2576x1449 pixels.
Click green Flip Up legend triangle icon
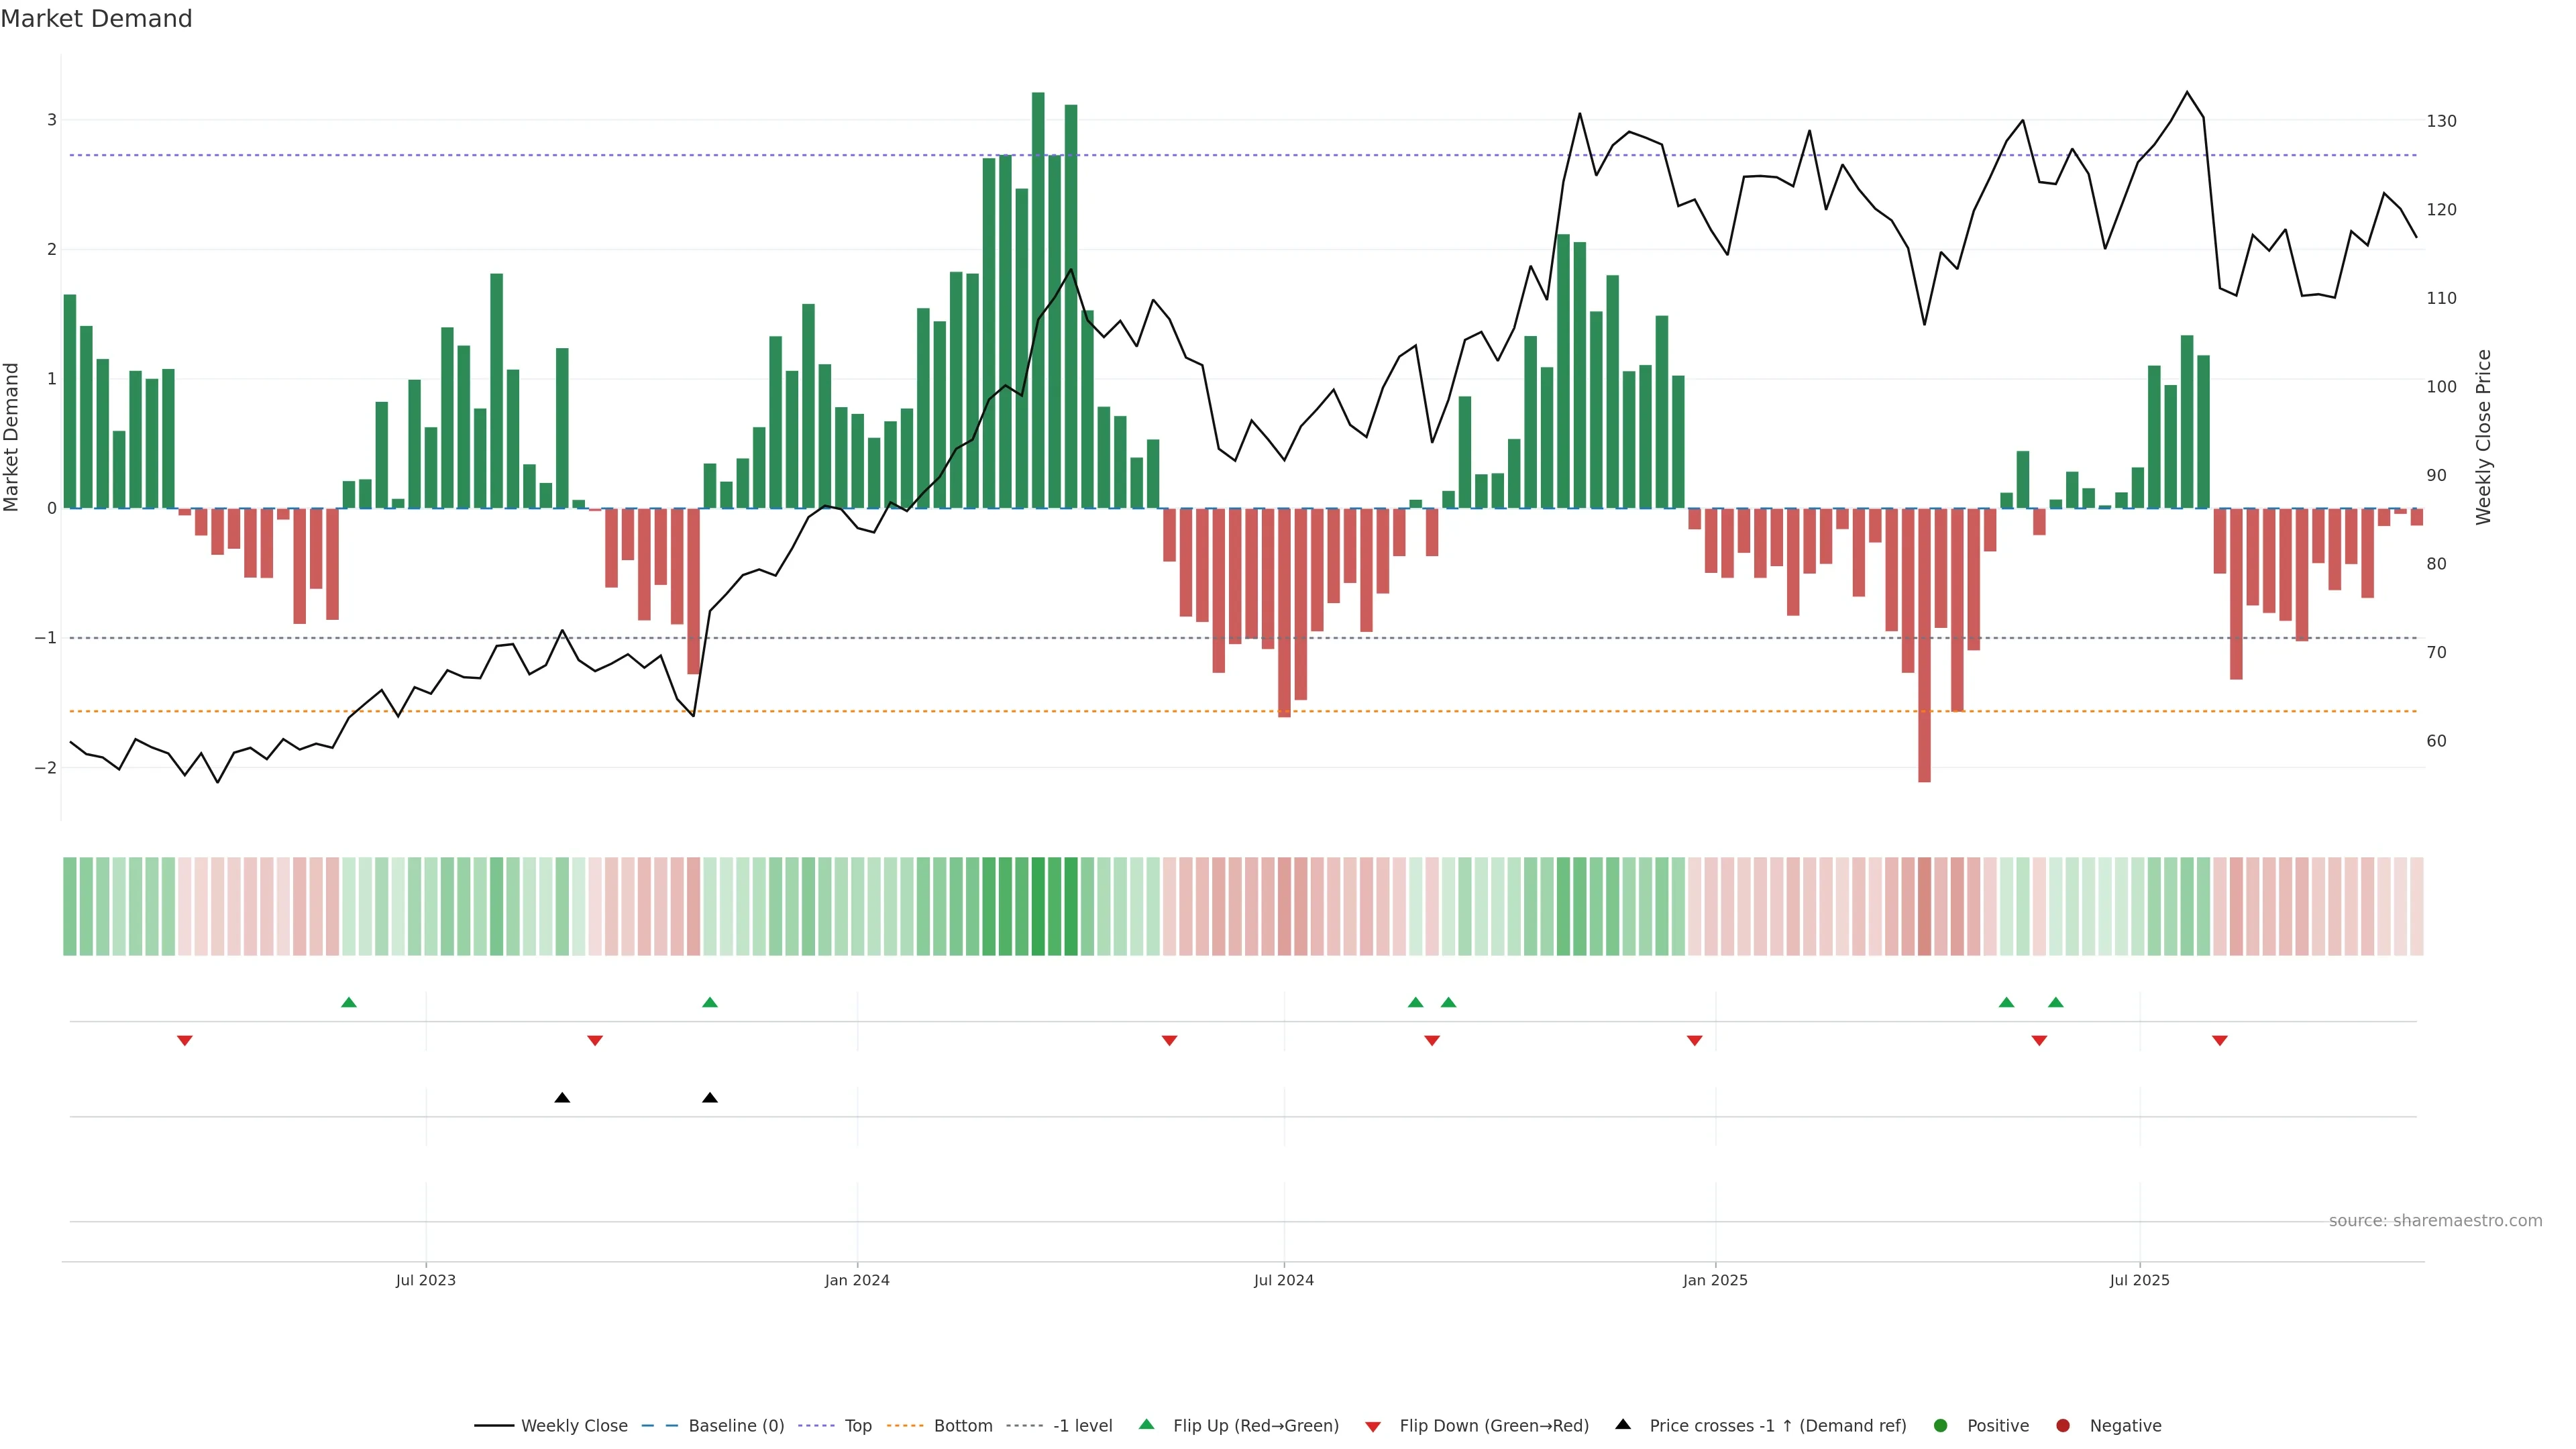click(x=1147, y=1425)
